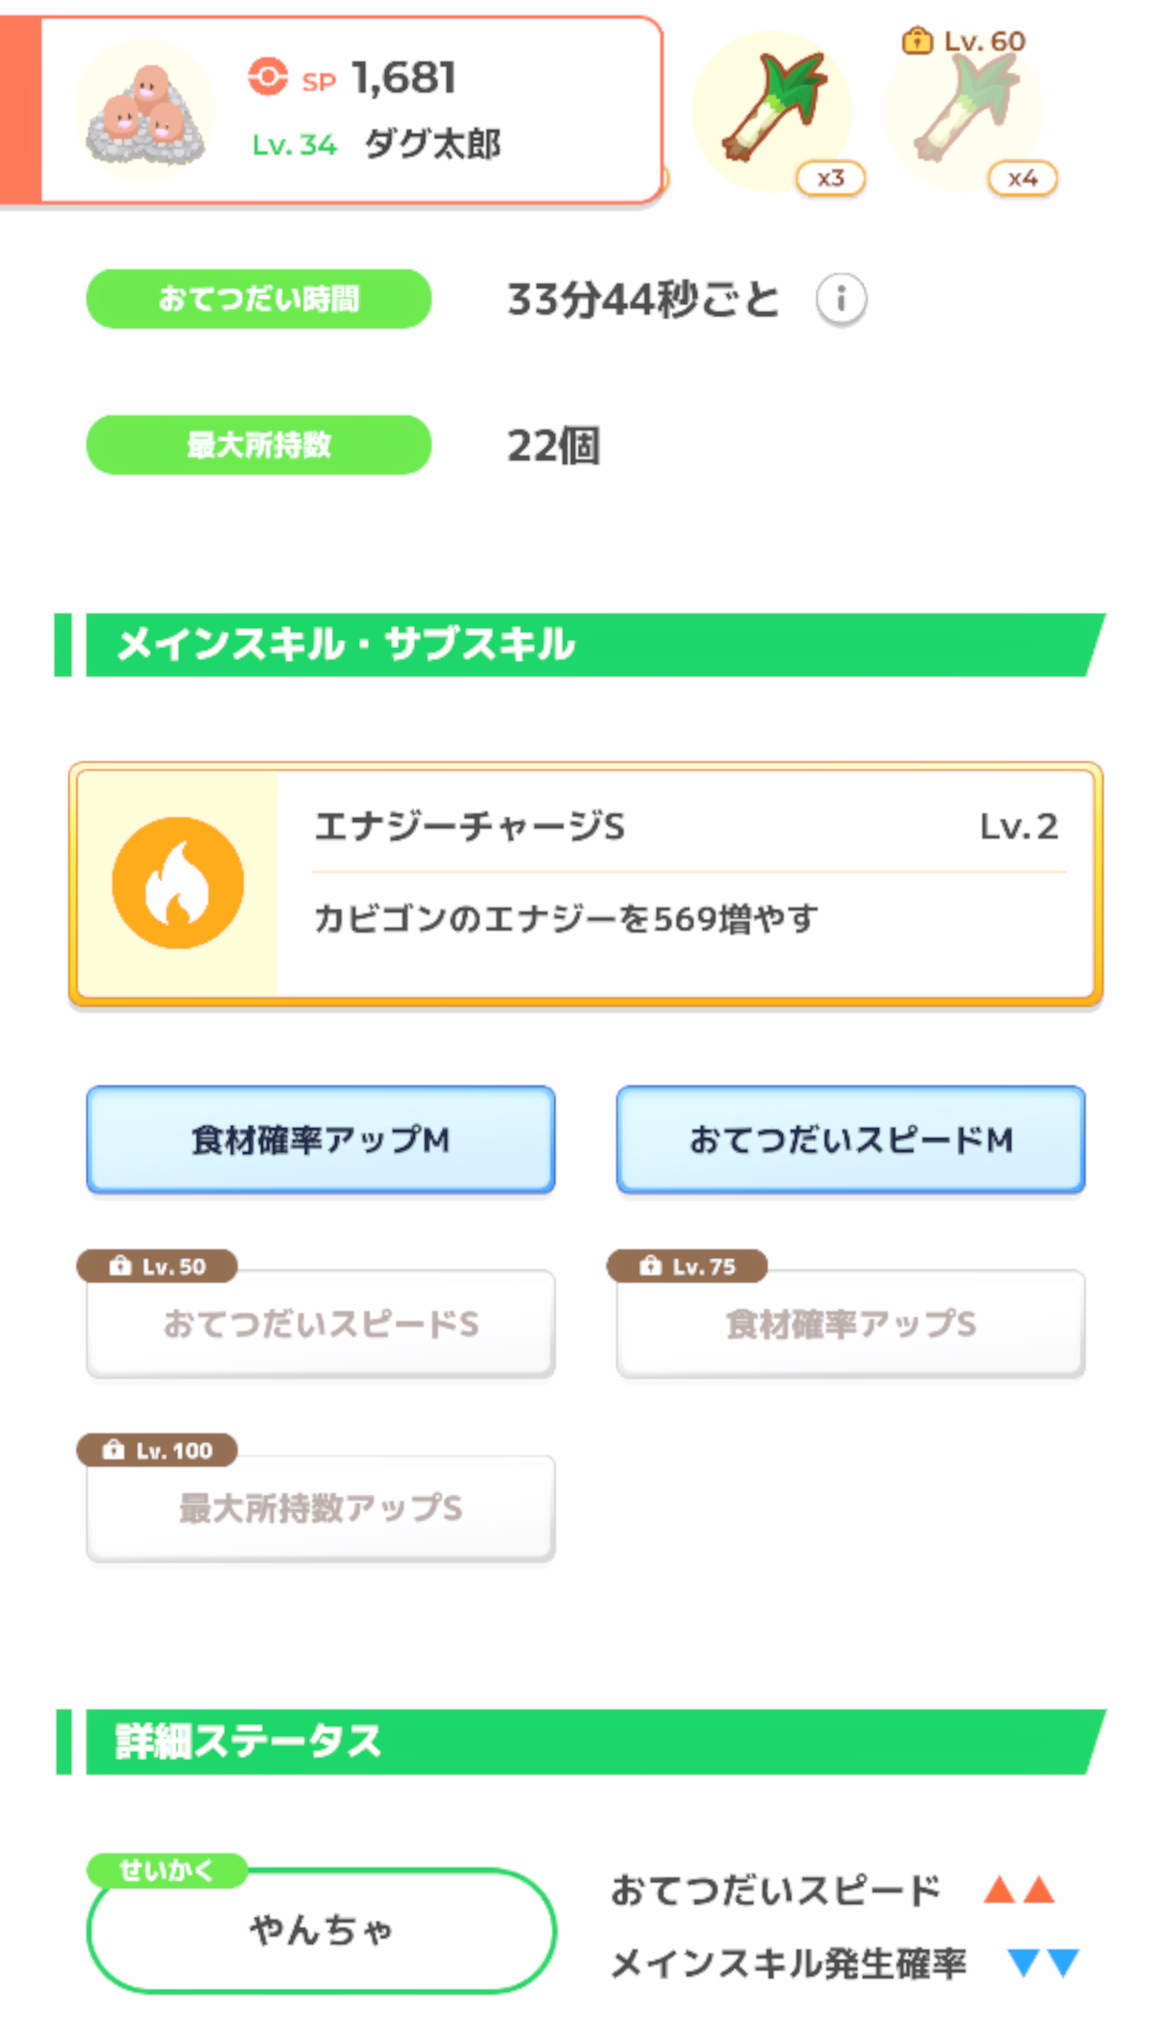Tap the locked 最大所持数アップS sub skill
The height and width of the screenshot is (2043, 1170).
tap(320, 1510)
